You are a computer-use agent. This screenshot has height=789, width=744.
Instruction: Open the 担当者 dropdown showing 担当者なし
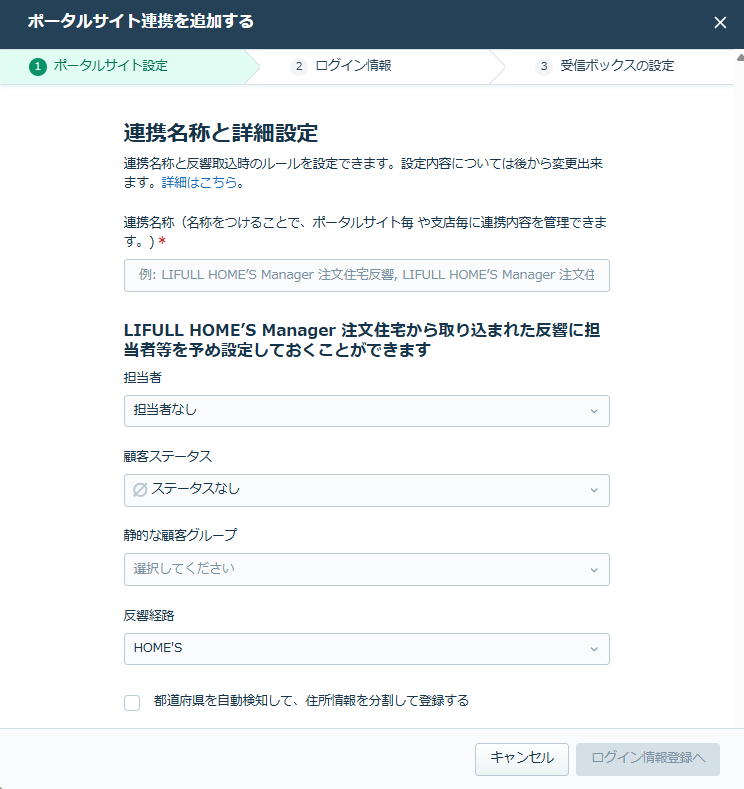click(367, 411)
